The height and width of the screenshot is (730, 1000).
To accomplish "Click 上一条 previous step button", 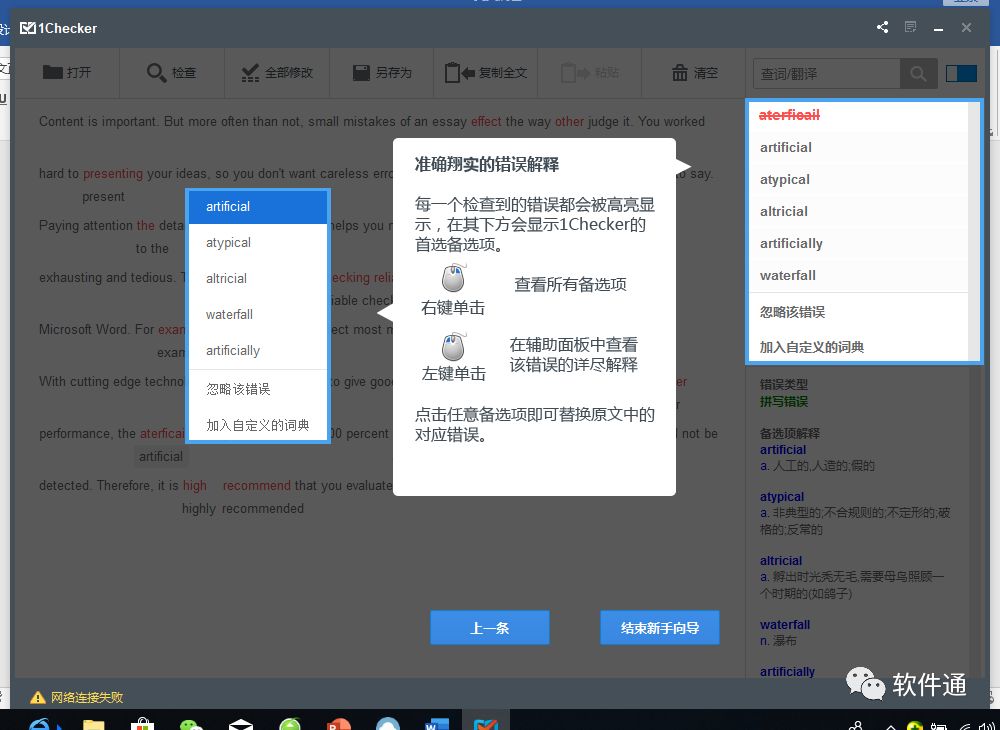I will pos(489,628).
